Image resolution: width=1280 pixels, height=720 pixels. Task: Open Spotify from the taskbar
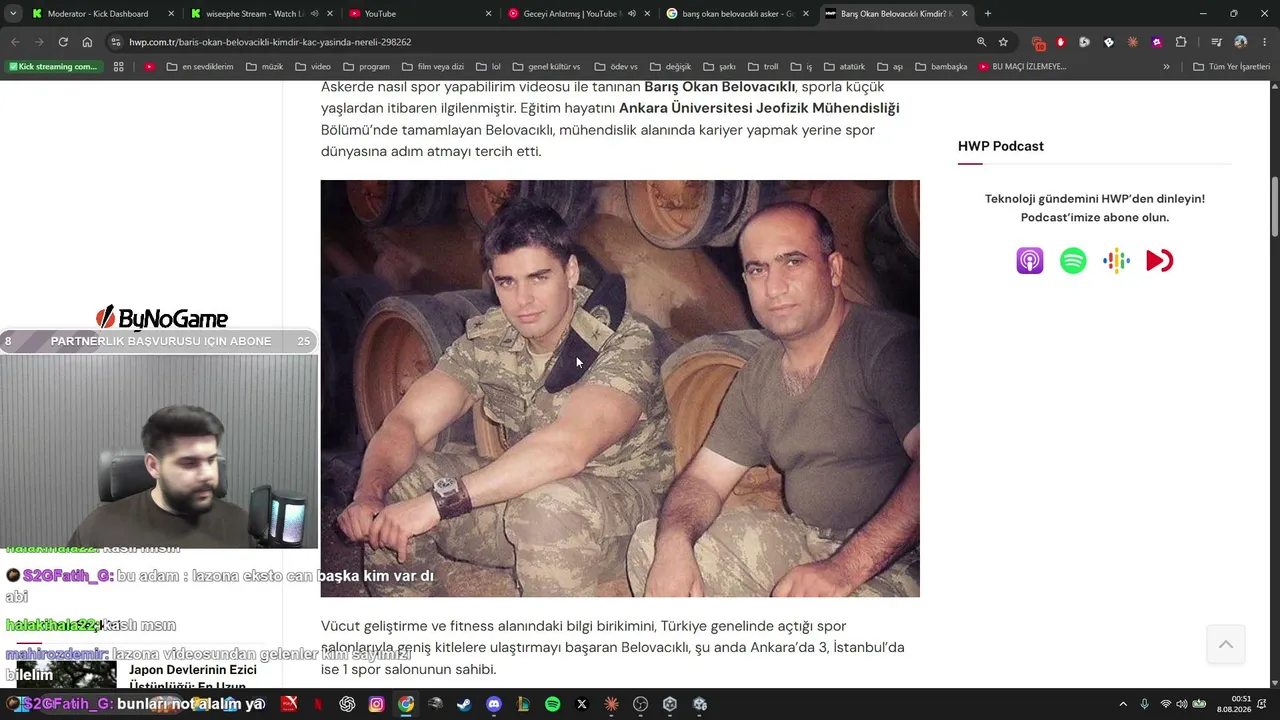(x=552, y=704)
